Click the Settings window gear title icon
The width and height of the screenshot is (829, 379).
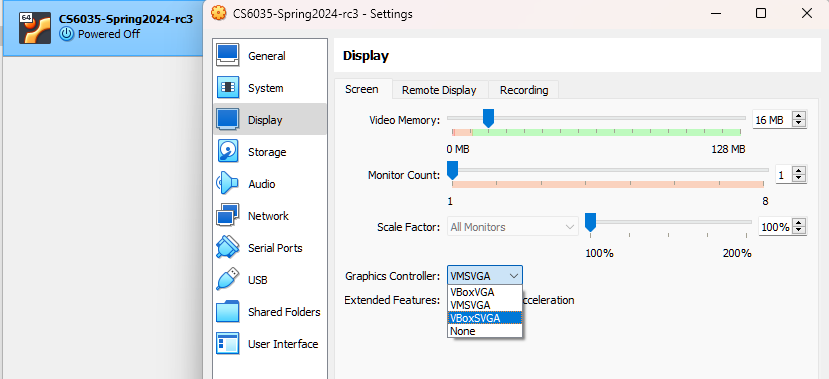coord(218,14)
